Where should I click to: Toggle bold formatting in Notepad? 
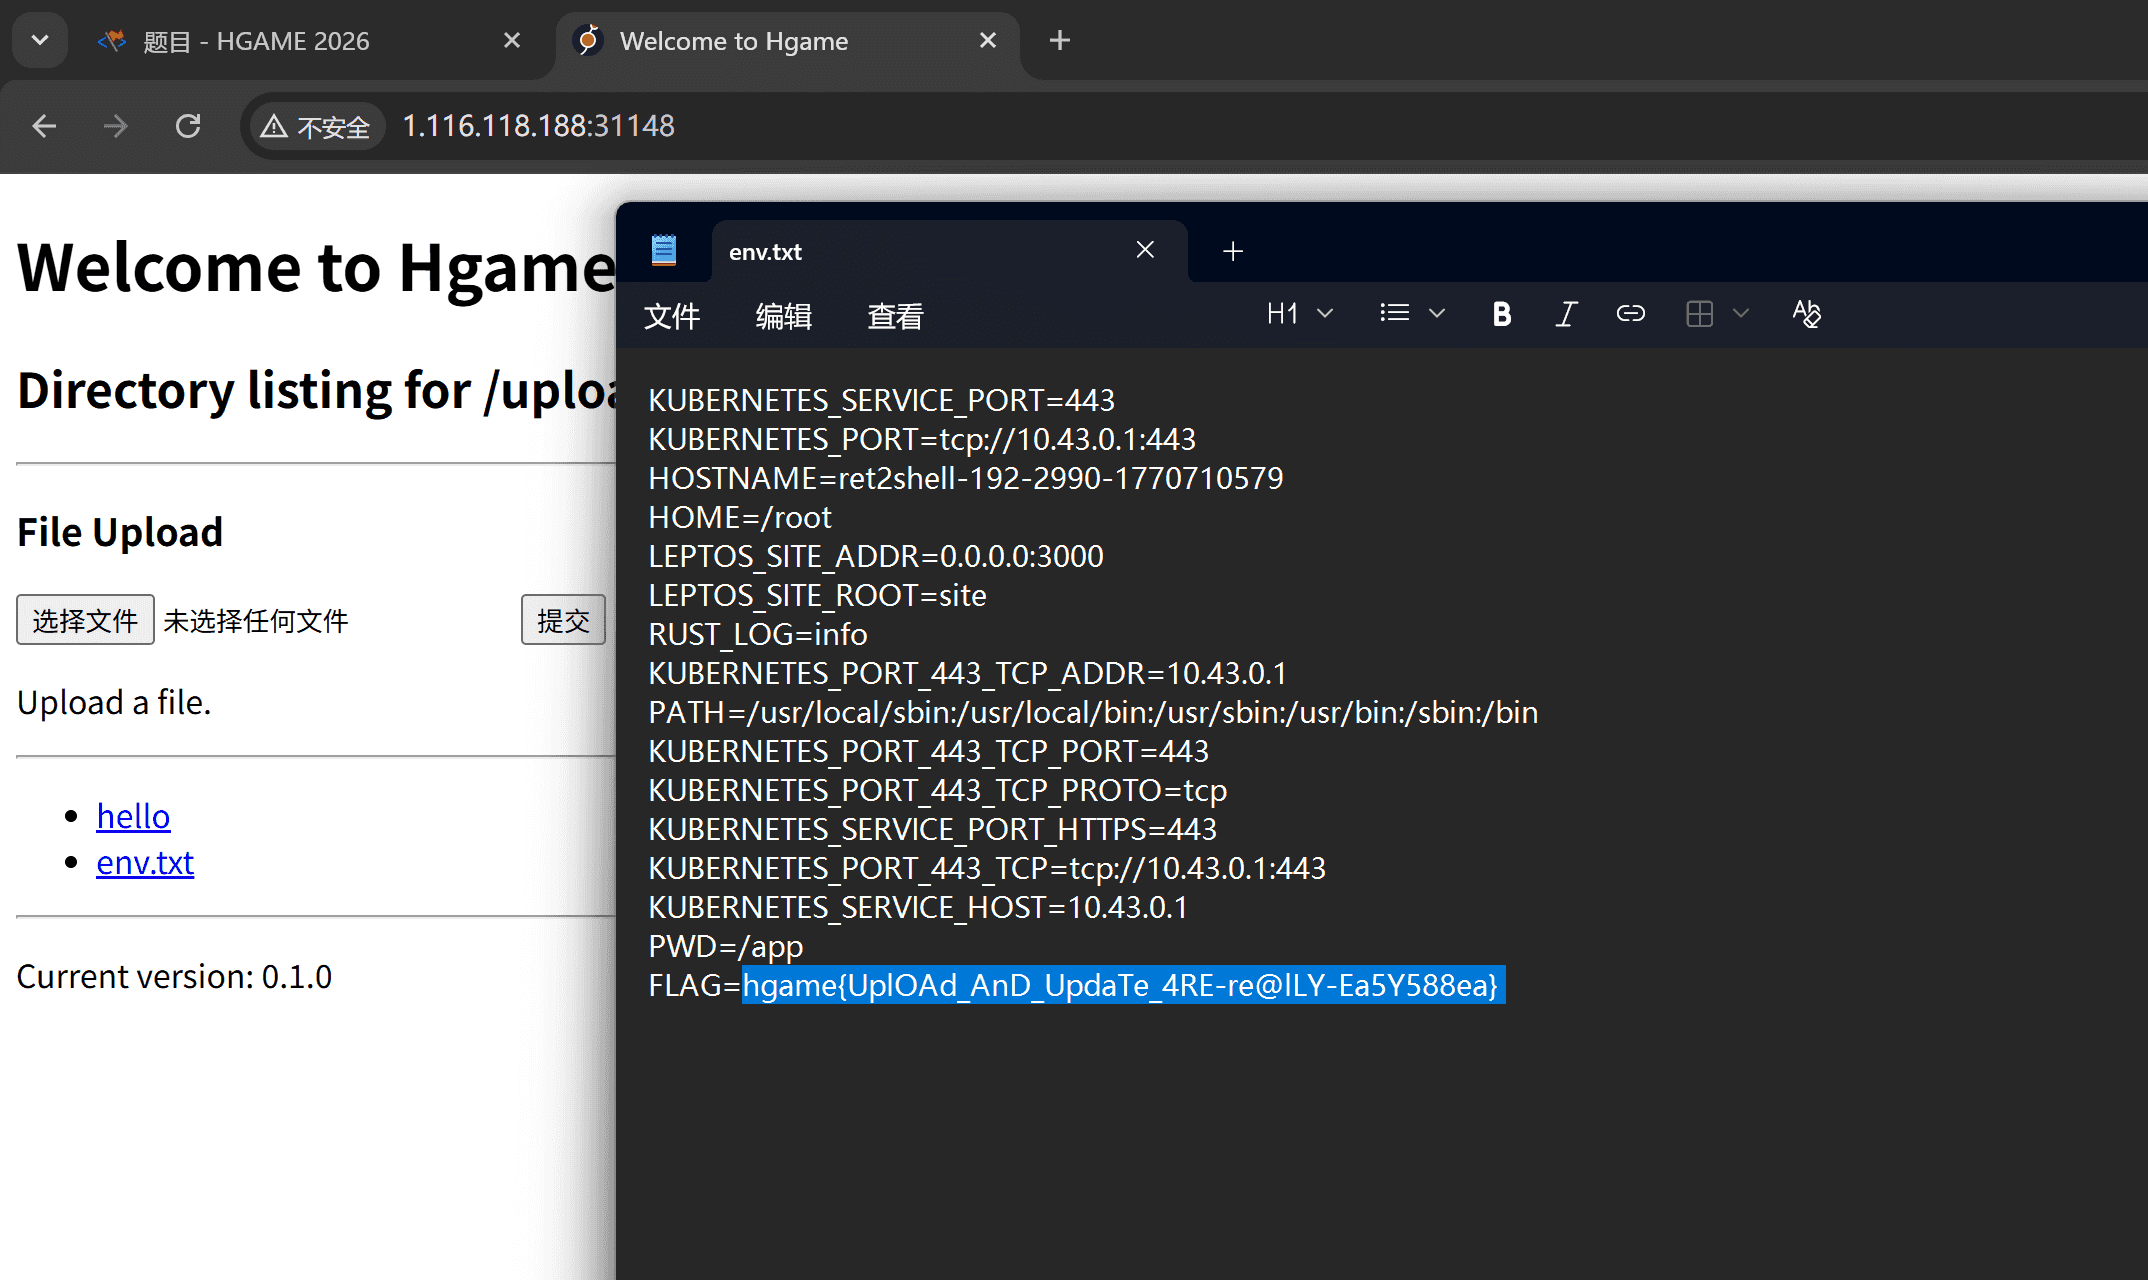[1501, 314]
